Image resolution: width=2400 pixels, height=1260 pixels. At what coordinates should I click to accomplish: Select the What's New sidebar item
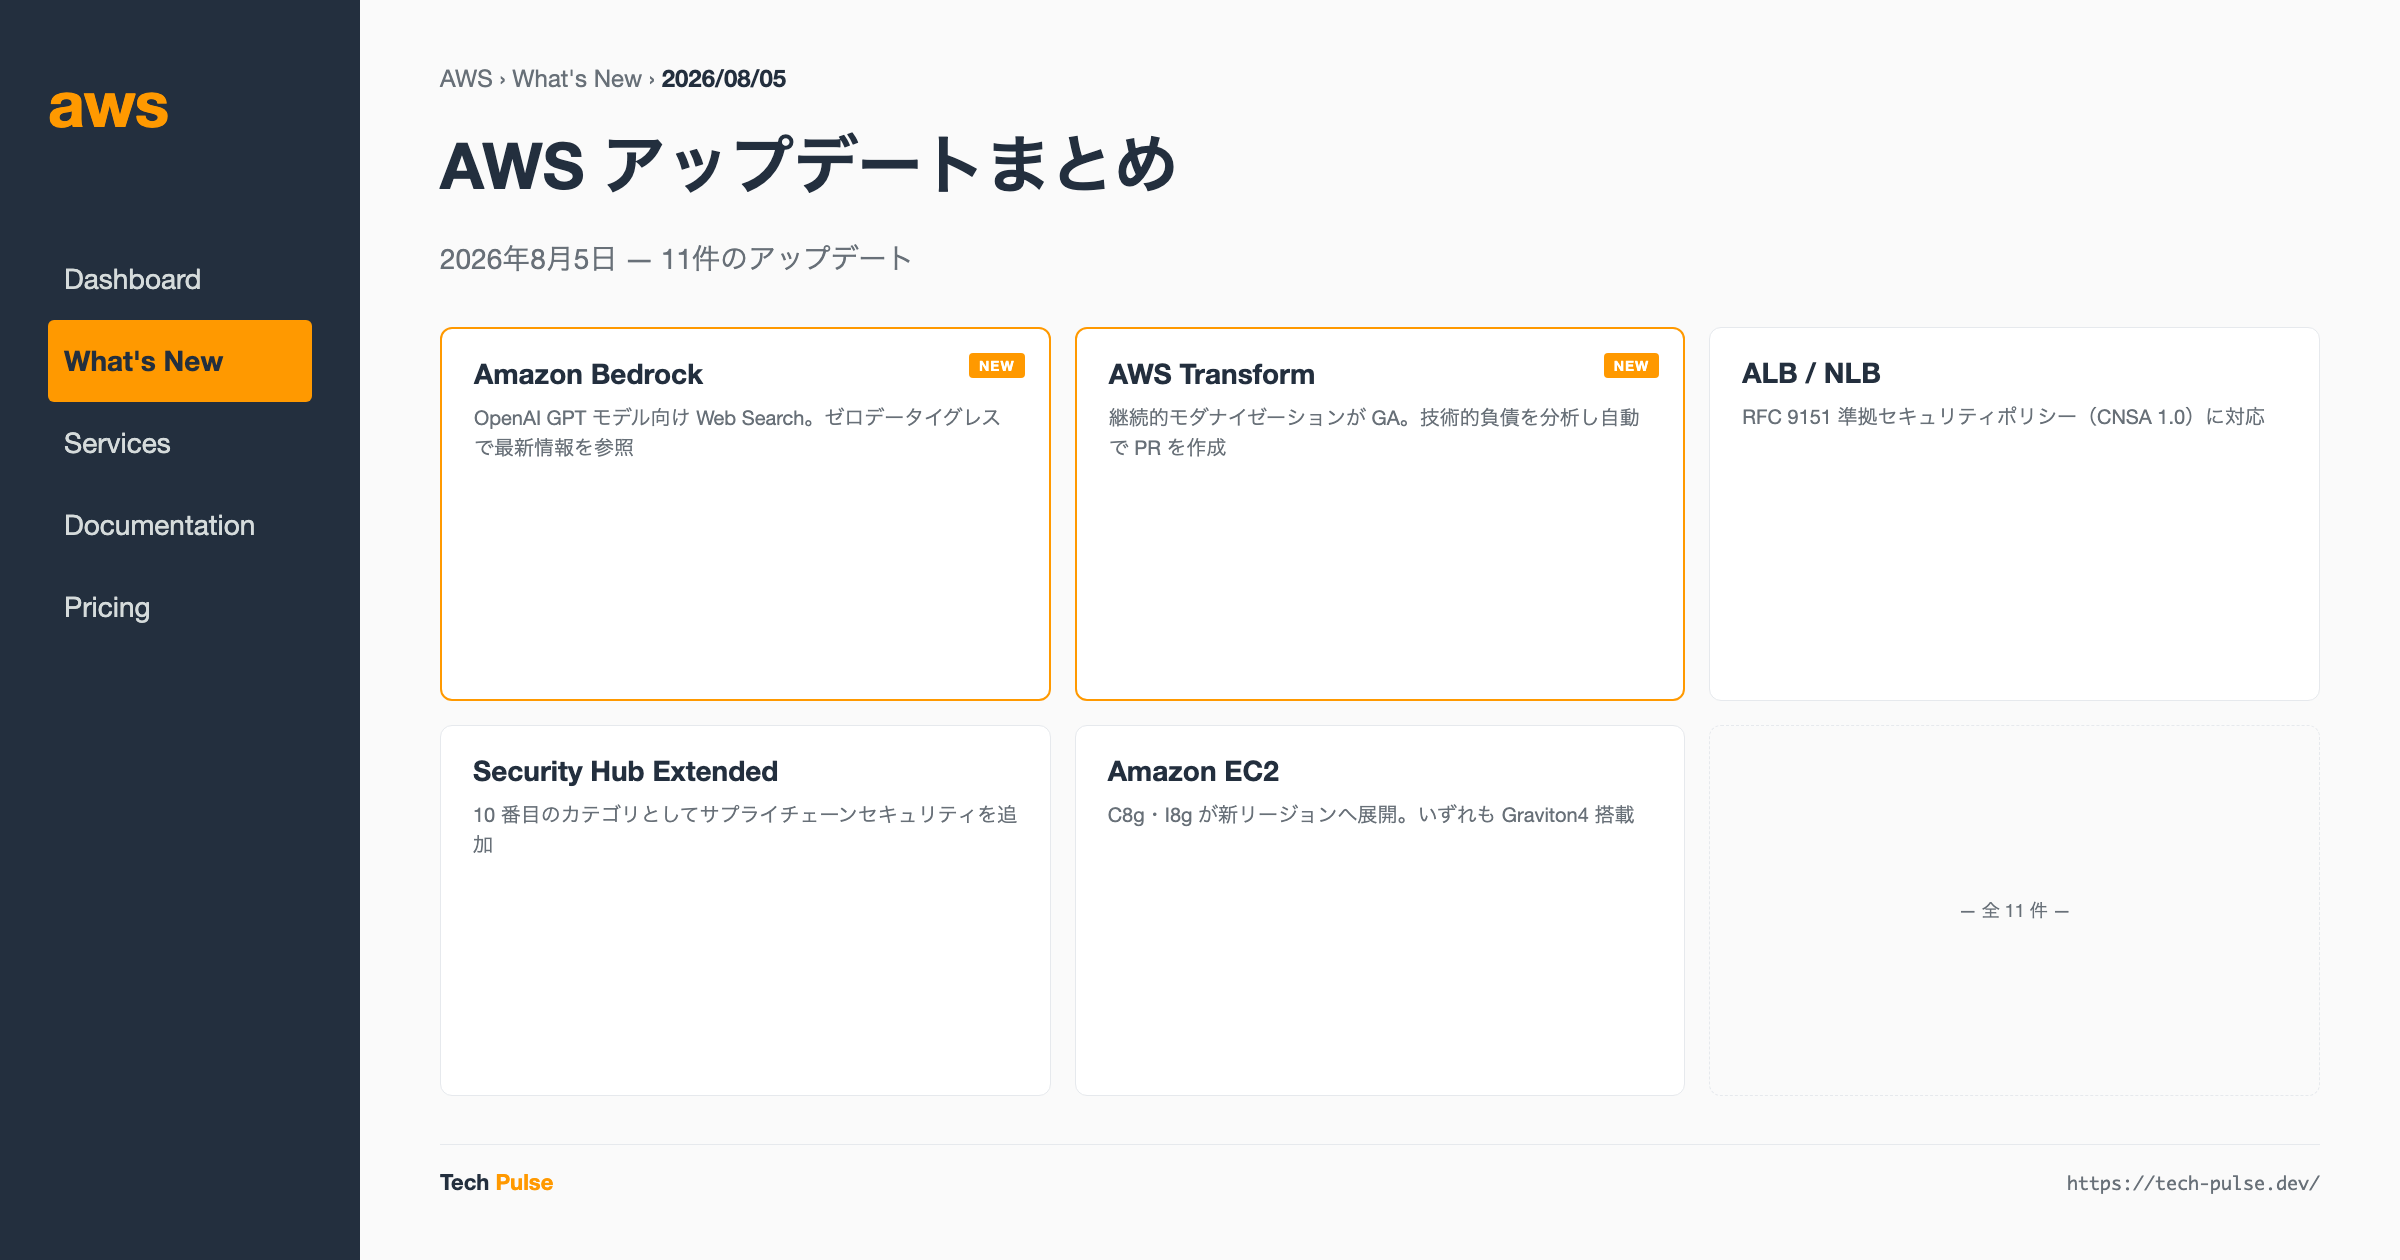pyautogui.click(x=180, y=361)
